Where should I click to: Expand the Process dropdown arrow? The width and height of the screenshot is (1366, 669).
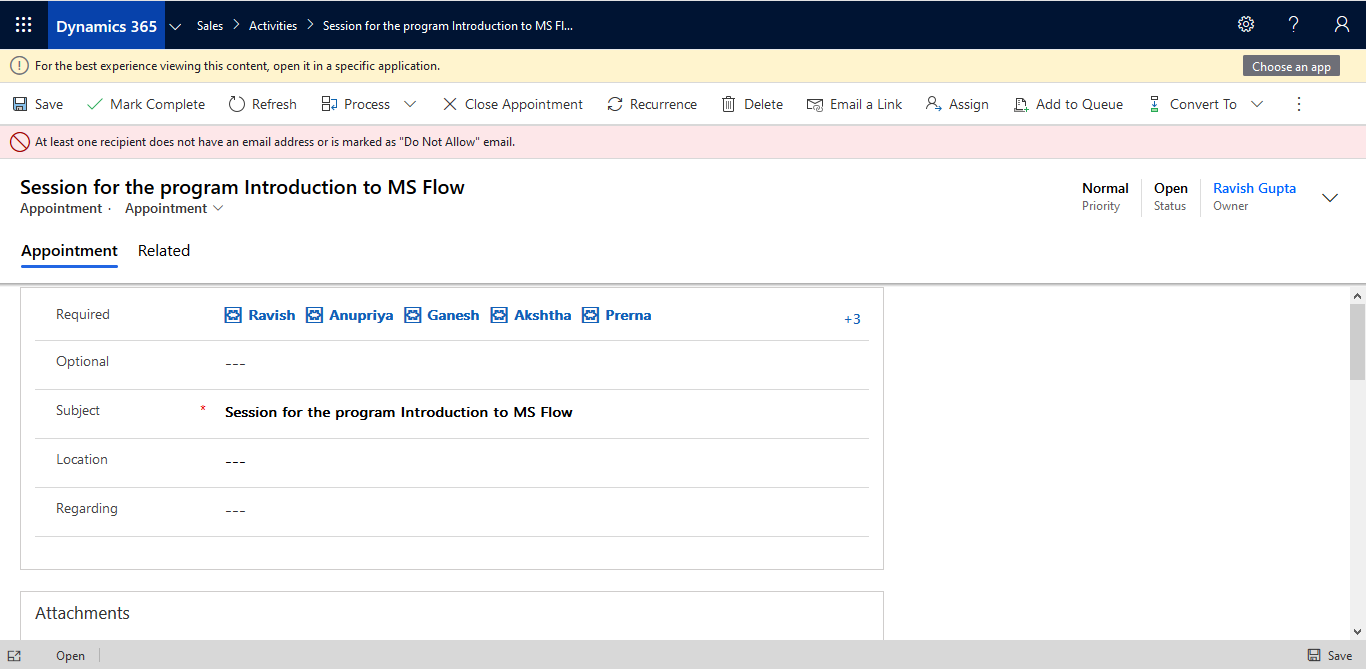[410, 104]
